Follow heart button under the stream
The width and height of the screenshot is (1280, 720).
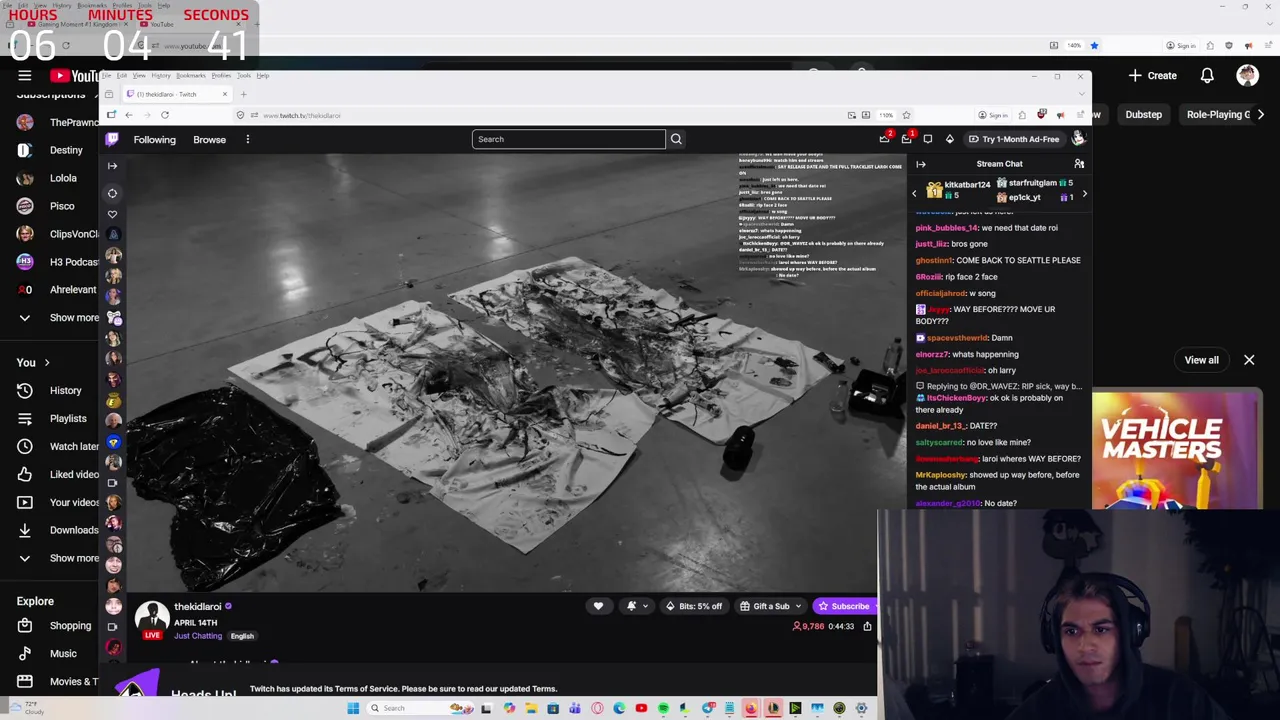tap(598, 606)
